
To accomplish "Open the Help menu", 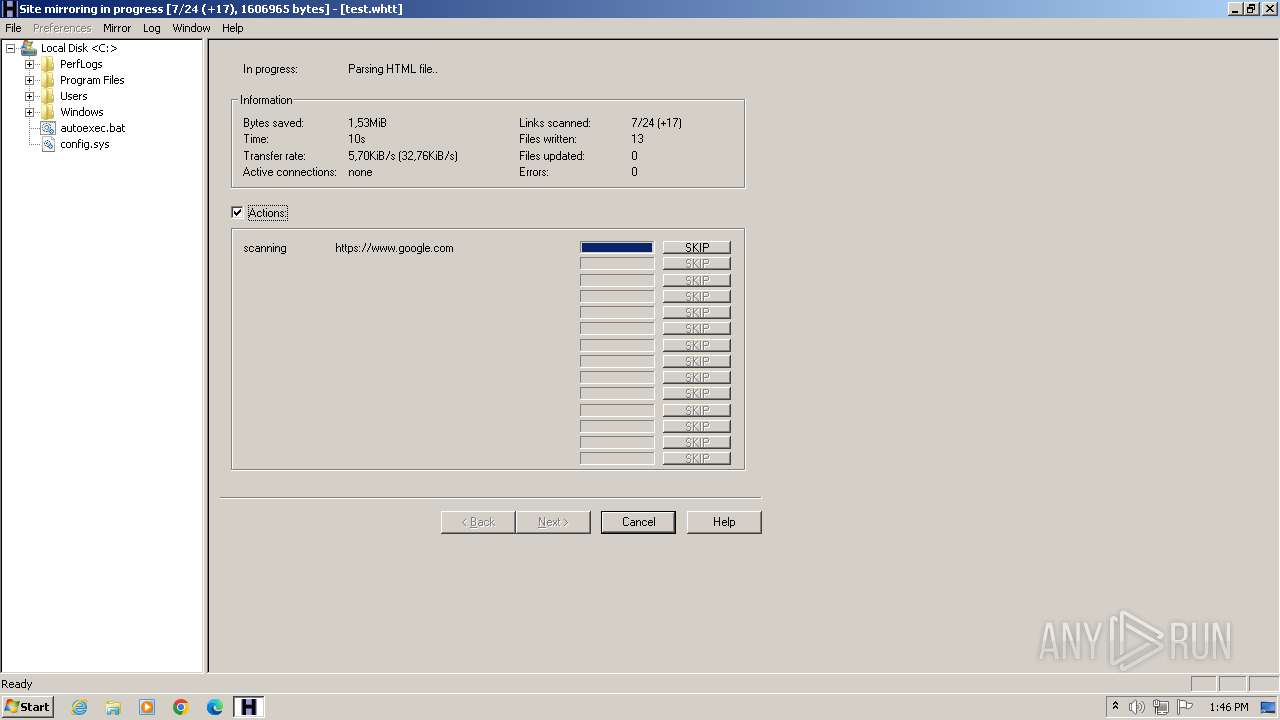I will tap(232, 28).
